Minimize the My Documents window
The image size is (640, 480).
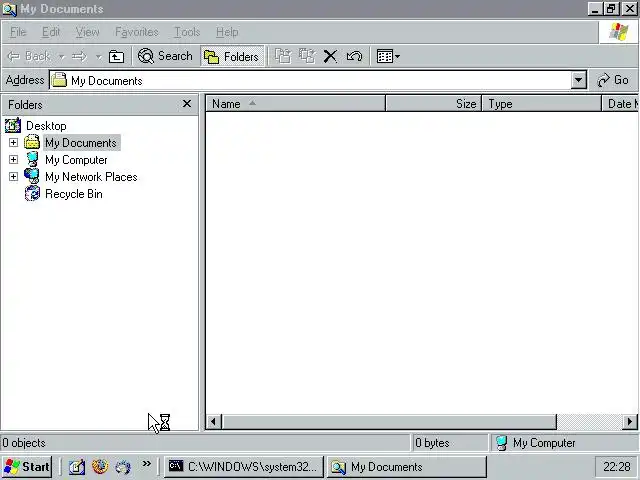pos(596,9)
